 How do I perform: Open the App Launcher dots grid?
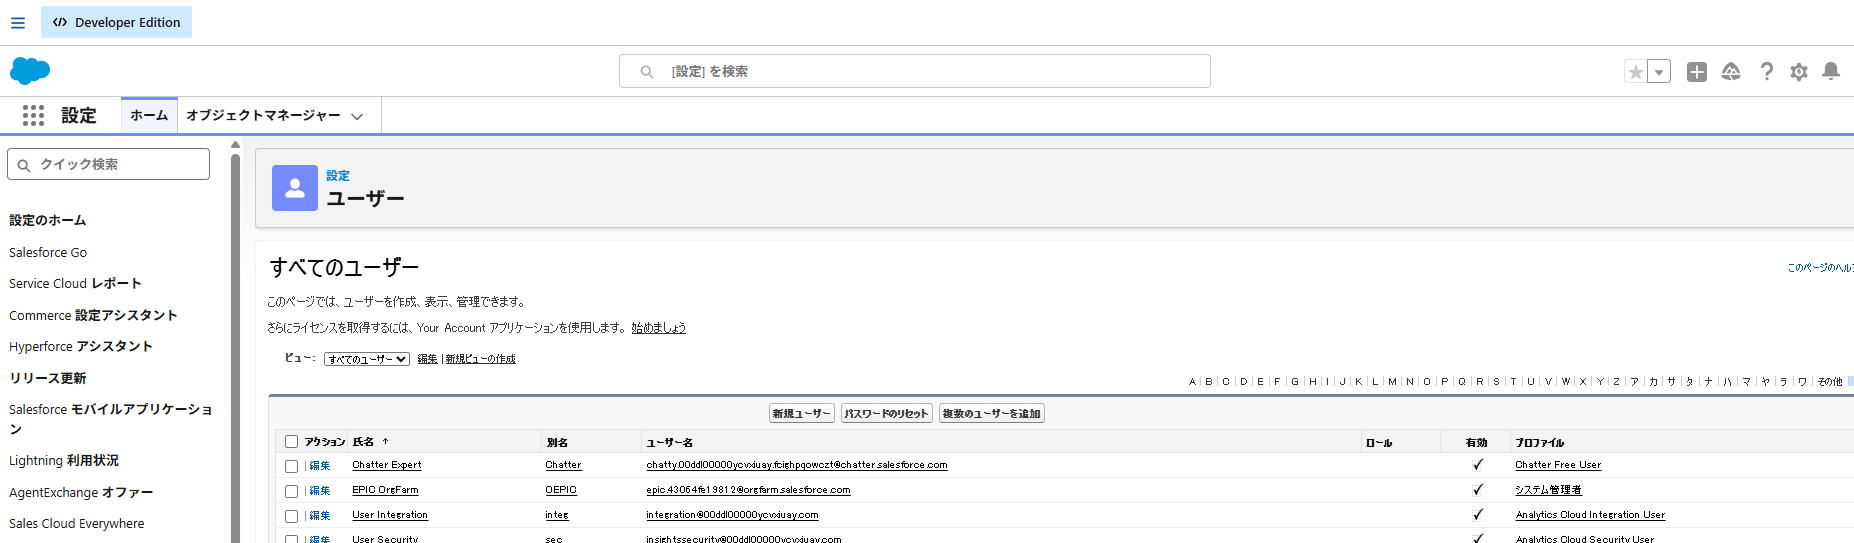click(x=33, y=116)
